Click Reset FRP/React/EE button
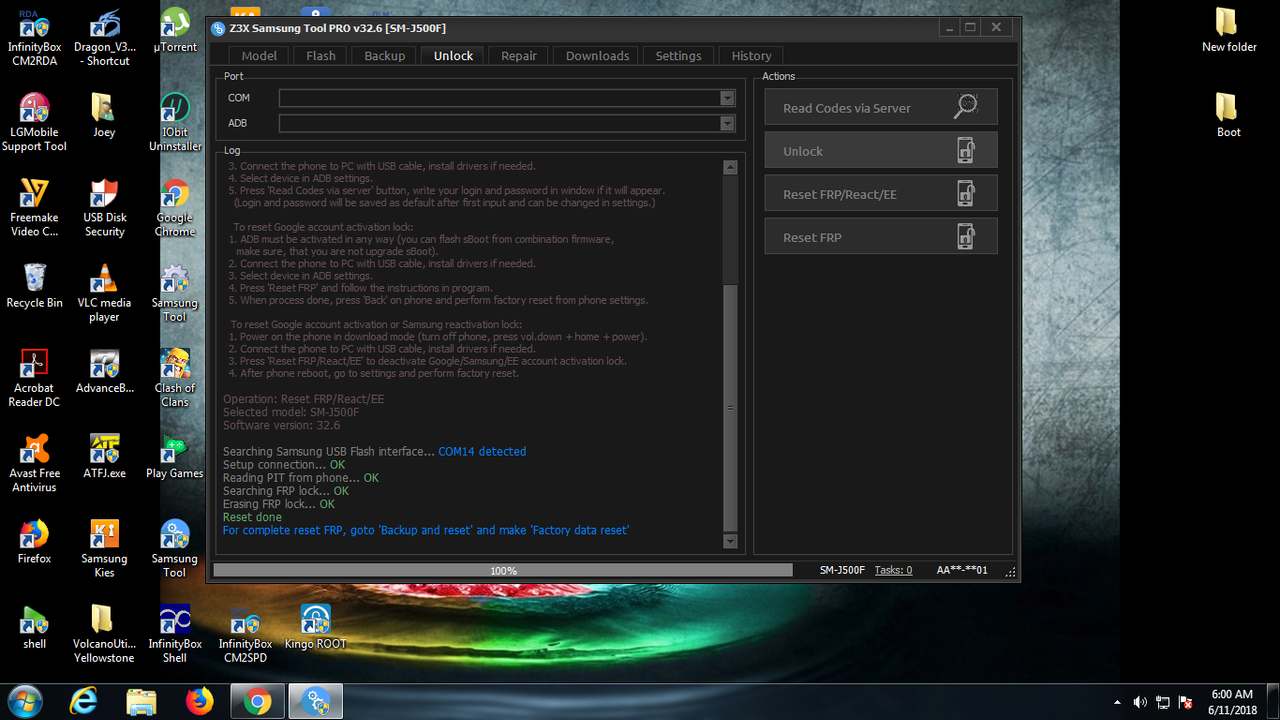Screen dimensions: 1280x720 pos(881,194)
